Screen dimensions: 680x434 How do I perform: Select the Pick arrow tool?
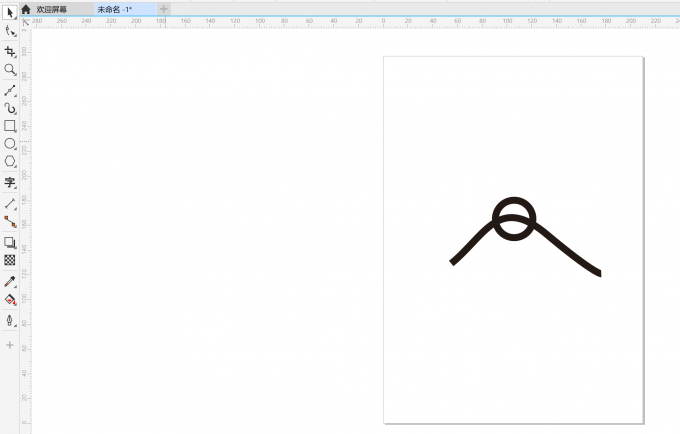(10, 13)
